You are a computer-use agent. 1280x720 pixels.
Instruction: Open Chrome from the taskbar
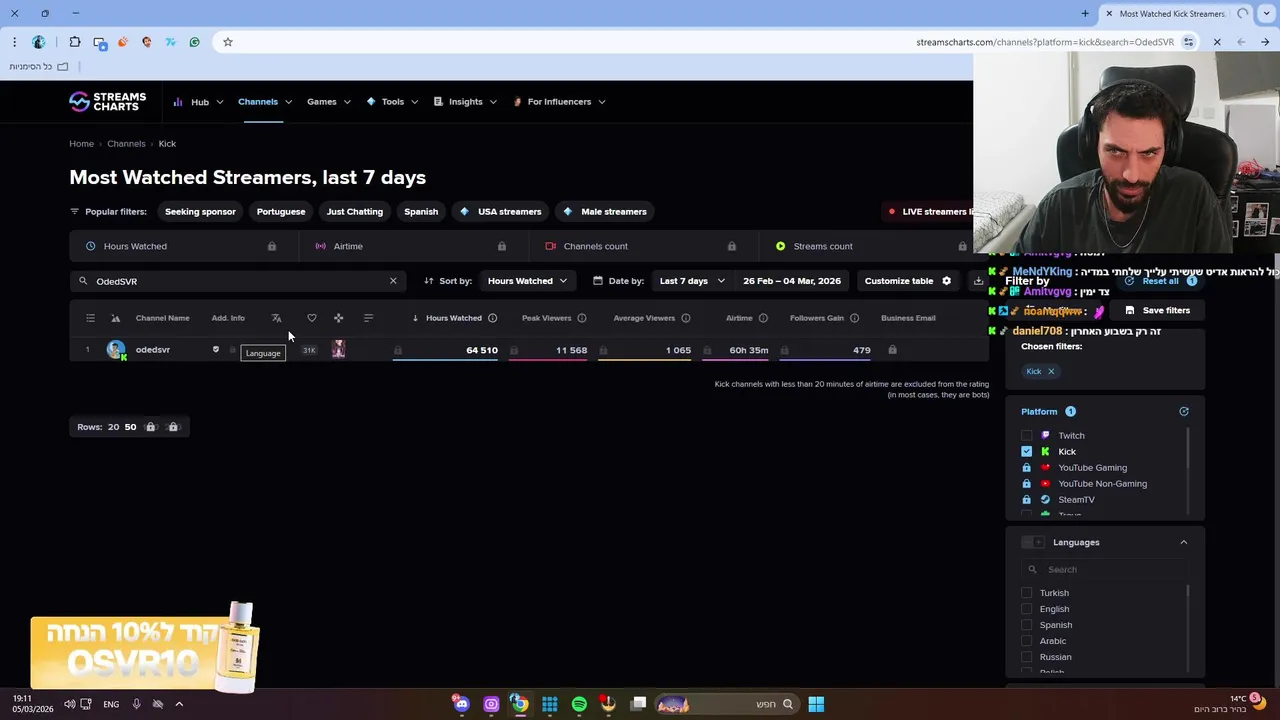click(x=520, y=704)
